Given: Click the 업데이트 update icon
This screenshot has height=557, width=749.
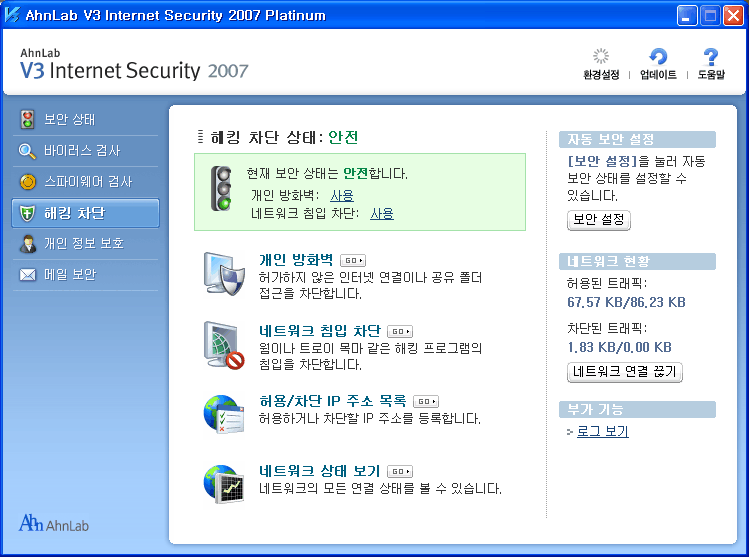Looking at the screenshot, I should click(x=658, y=56).
